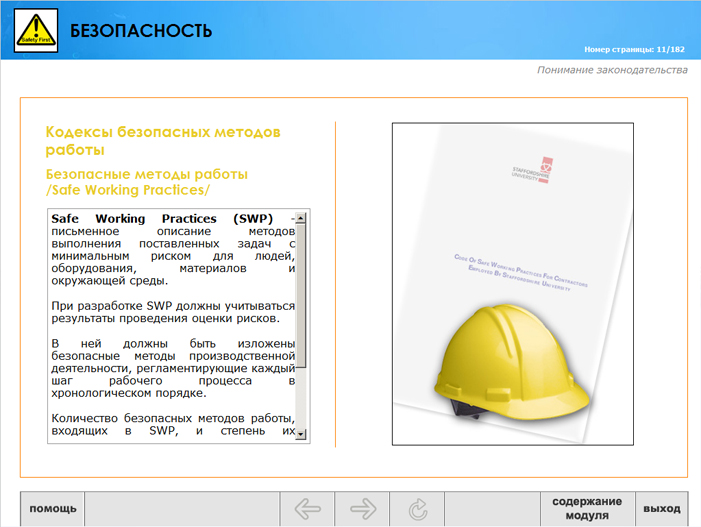Viewport: 701px width, 527px height.
Task: Click the text box scroll down arrow
Action: pos(301,434)
